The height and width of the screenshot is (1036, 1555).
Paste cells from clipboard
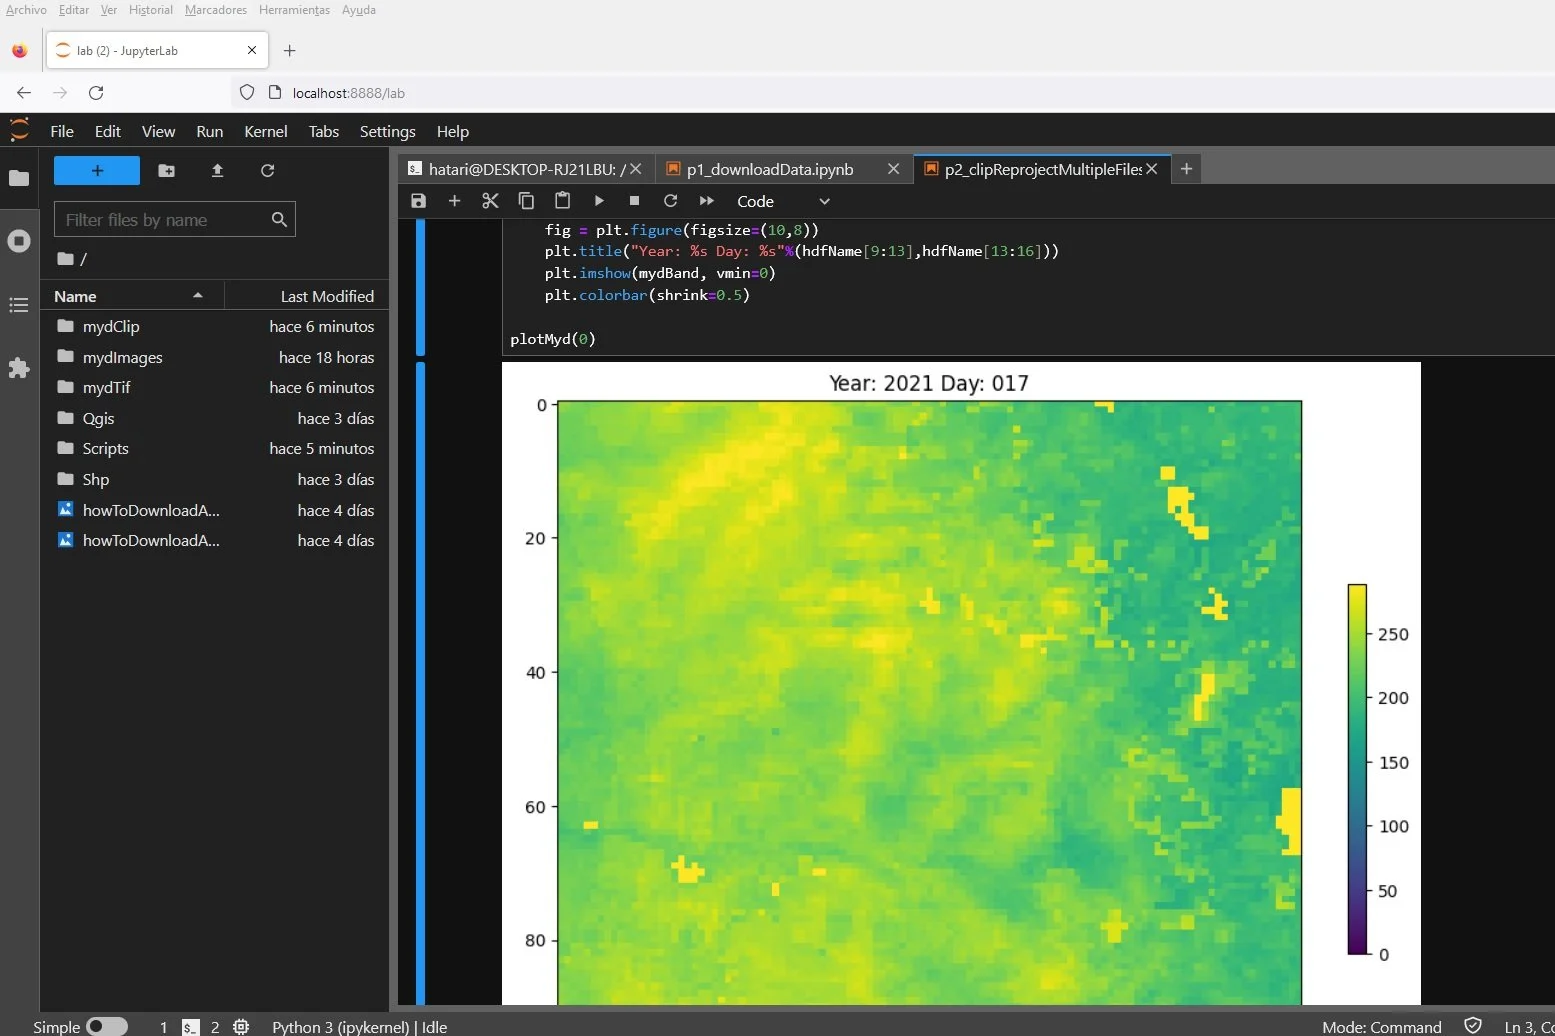point(562,201)
